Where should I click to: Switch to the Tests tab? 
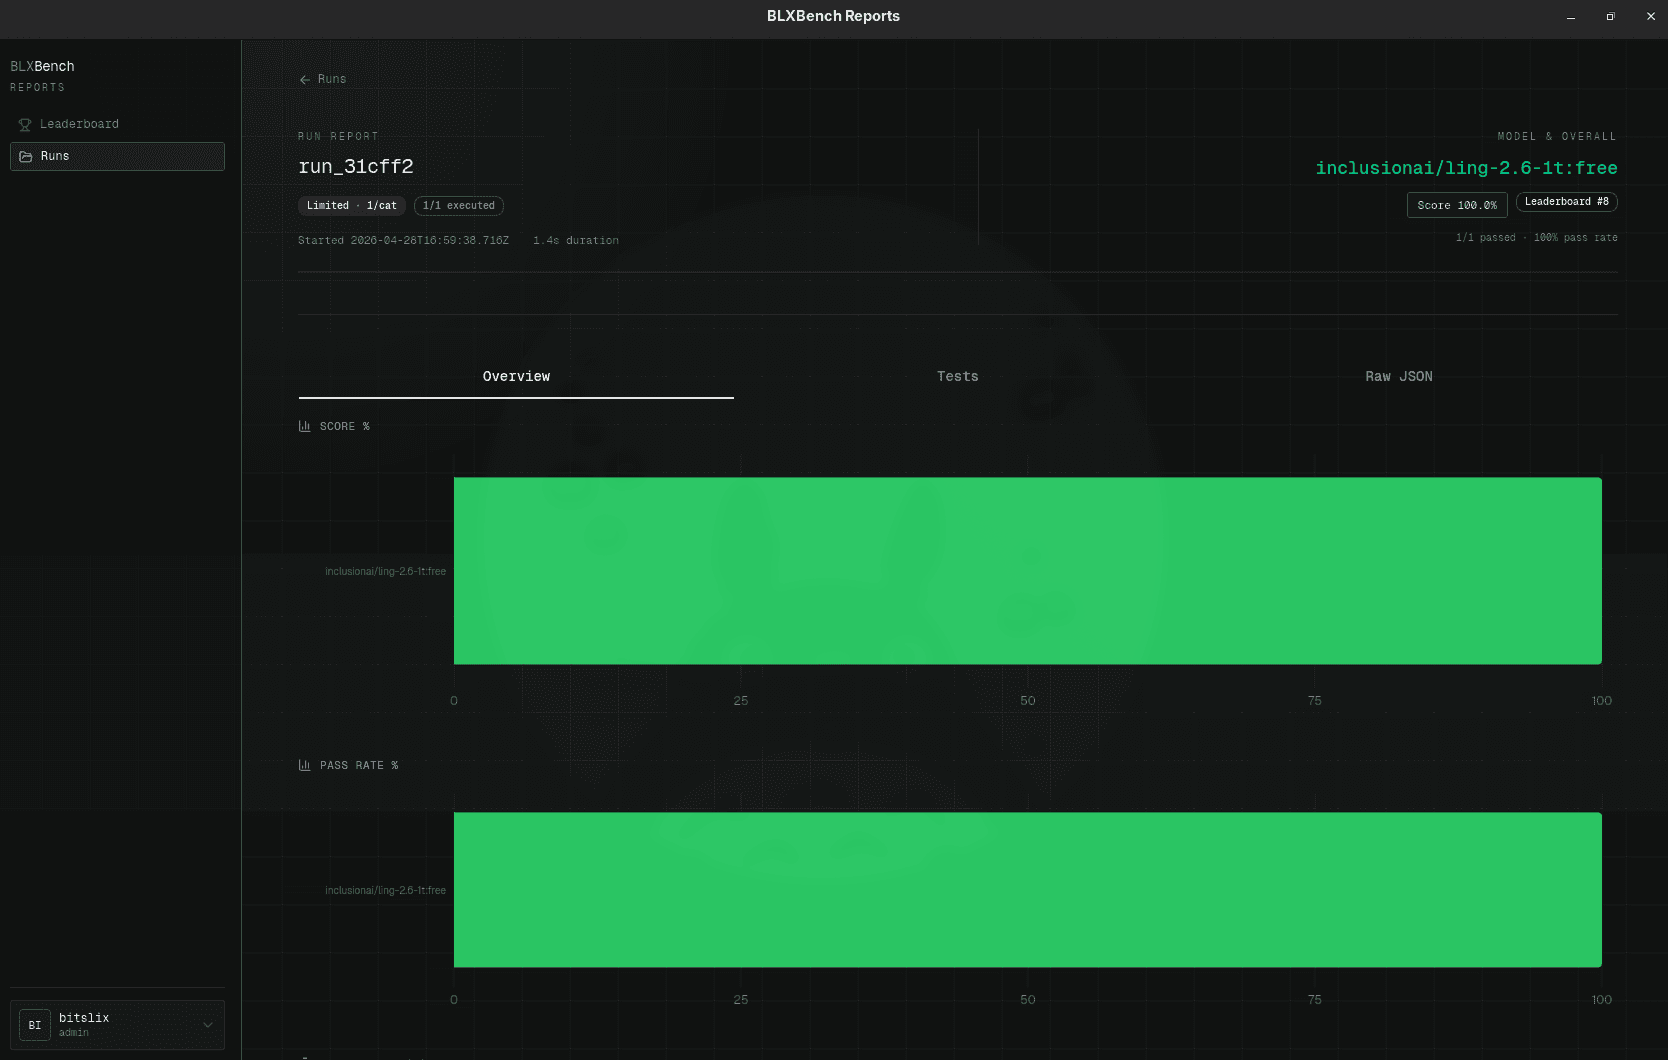(957, 376)
